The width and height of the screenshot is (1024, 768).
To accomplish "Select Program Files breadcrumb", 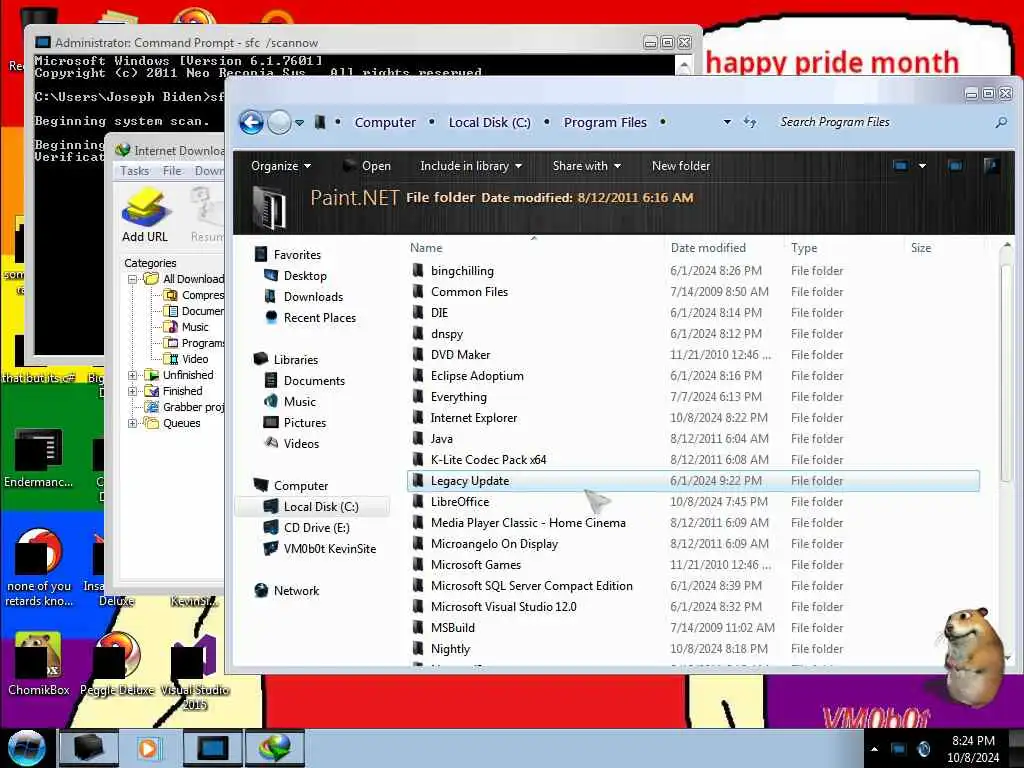I will tap(605, 122).
